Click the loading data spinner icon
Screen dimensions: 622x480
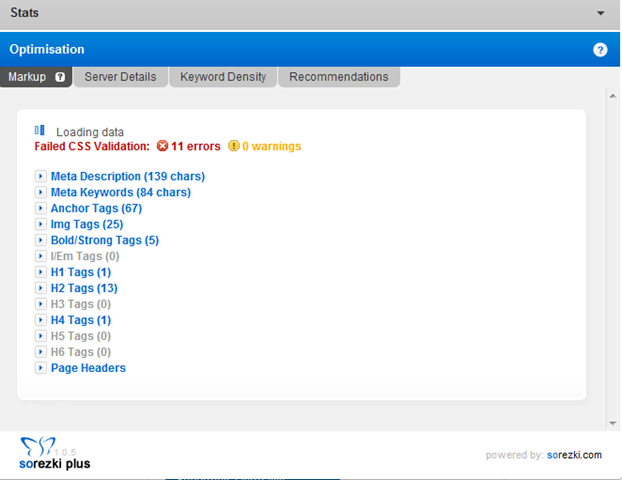pos(40,130)
